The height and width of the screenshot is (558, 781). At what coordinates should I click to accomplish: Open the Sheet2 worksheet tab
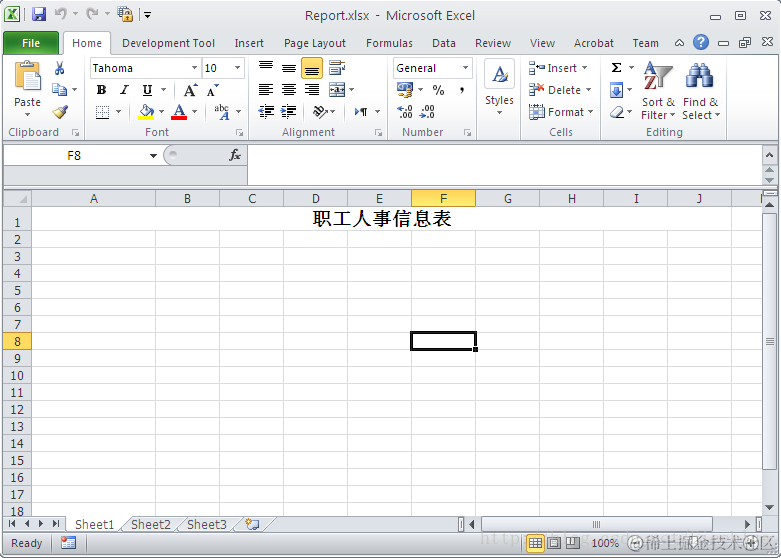150,525
